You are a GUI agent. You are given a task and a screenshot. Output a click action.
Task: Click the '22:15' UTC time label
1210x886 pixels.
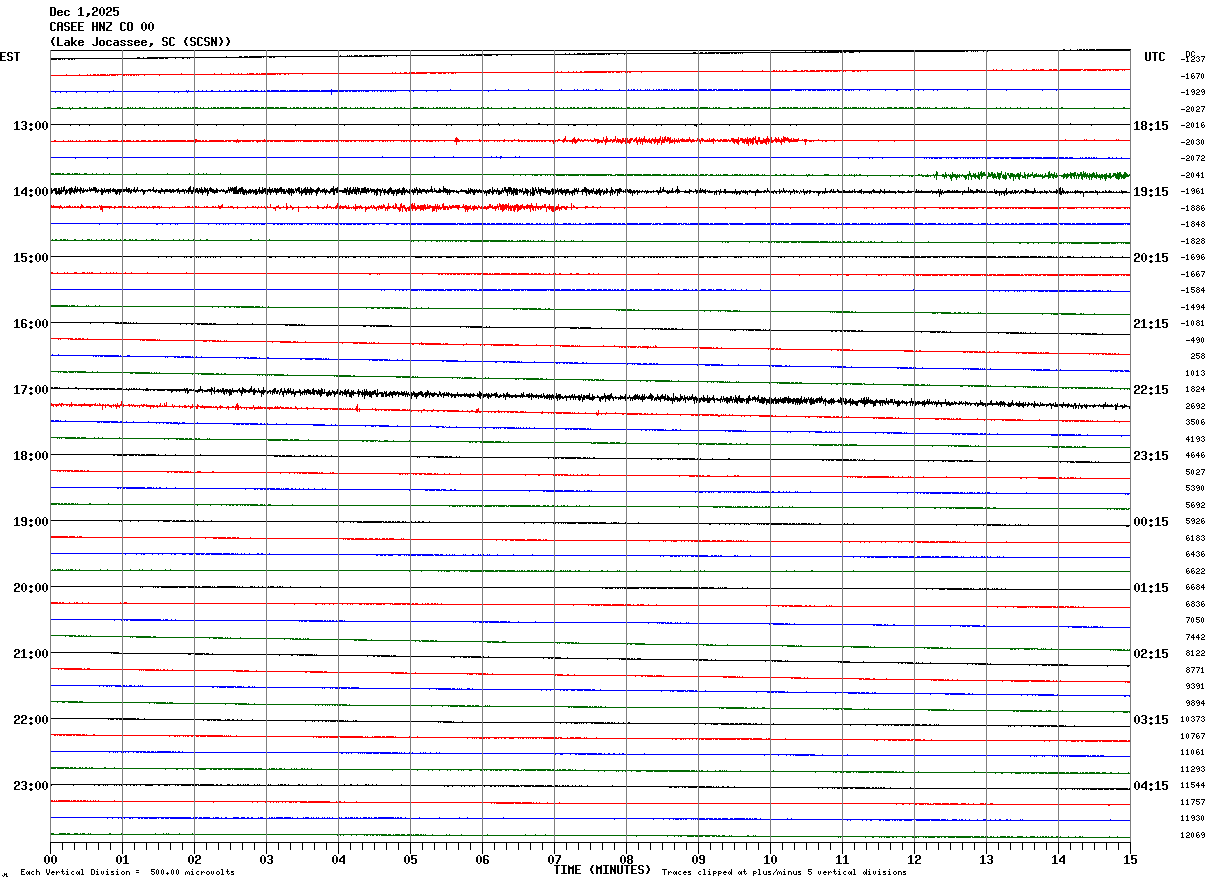tap(1151, 390)
